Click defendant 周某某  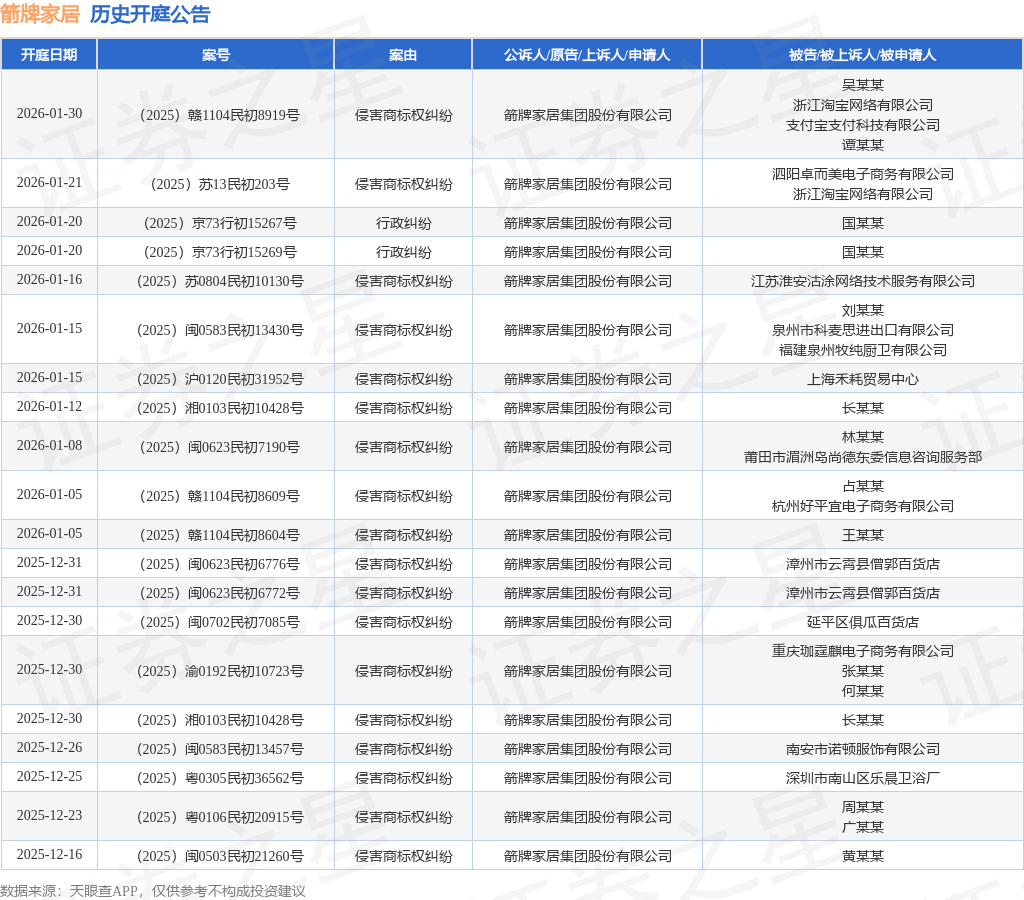(x=863, y=807)
